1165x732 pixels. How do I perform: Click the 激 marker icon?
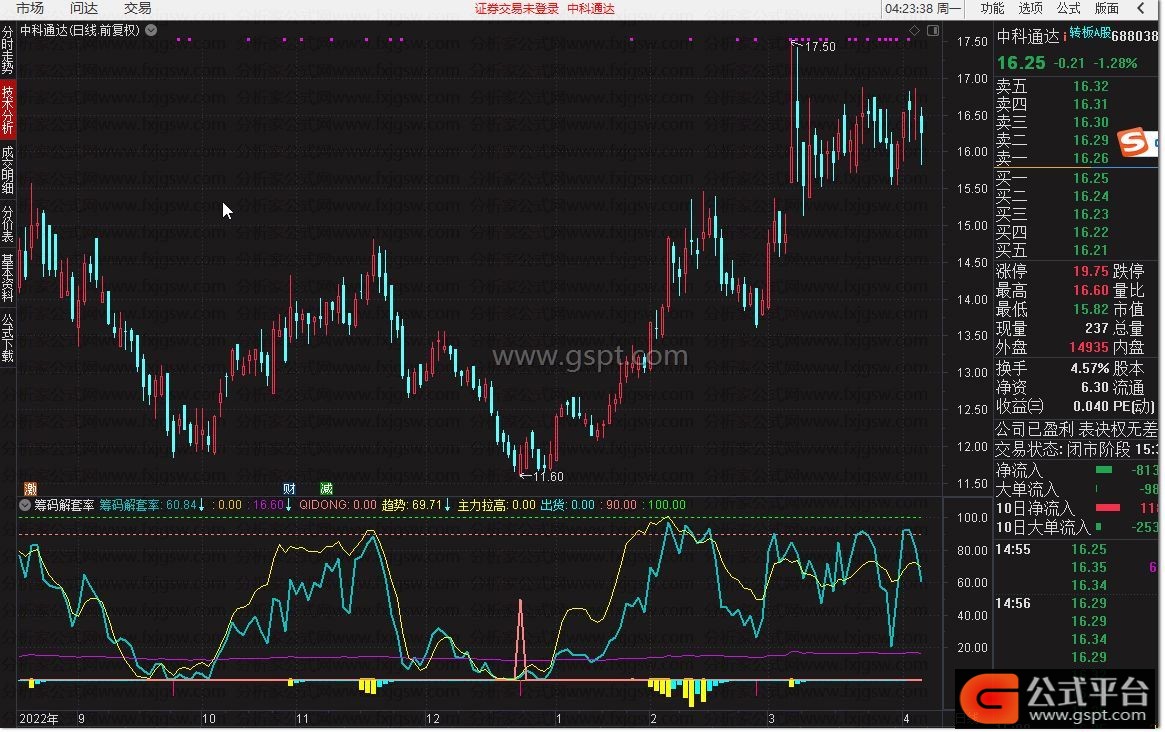[x=30, y=488]
